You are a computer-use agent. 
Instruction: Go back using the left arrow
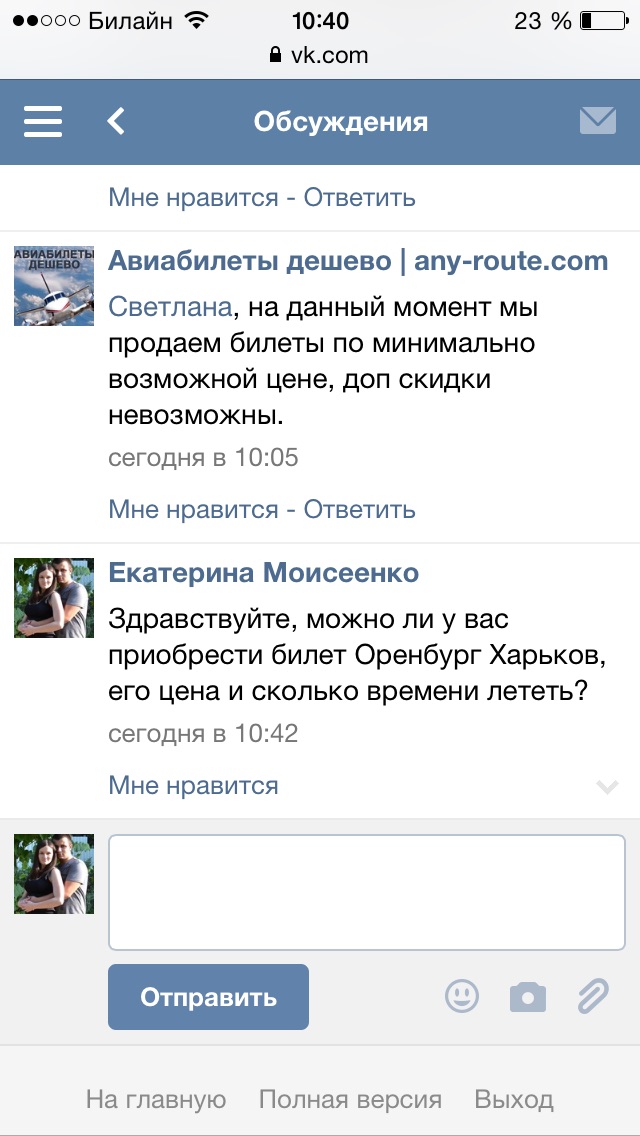pyautogui.click(x=116, y=122)
